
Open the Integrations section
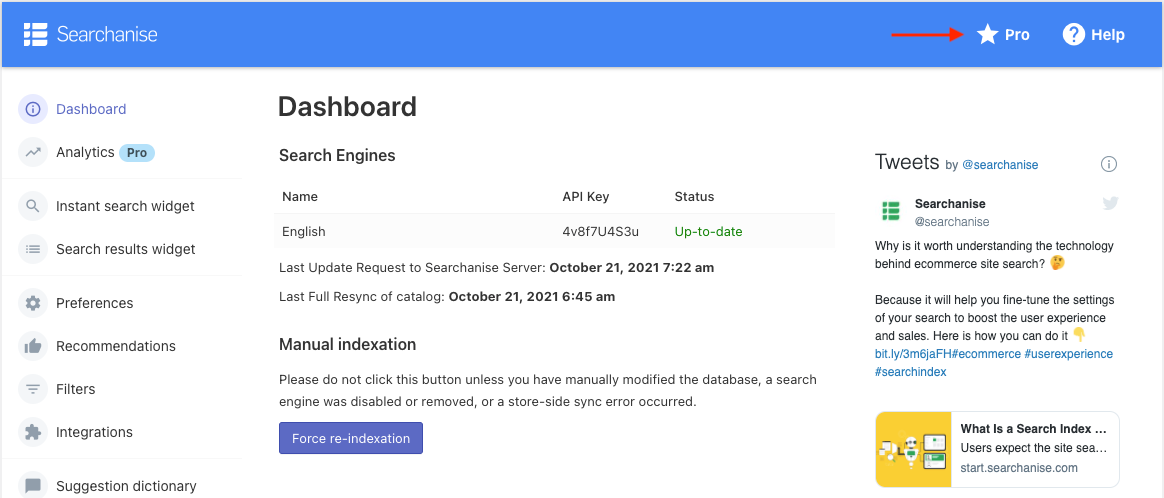tap(94, 432)
